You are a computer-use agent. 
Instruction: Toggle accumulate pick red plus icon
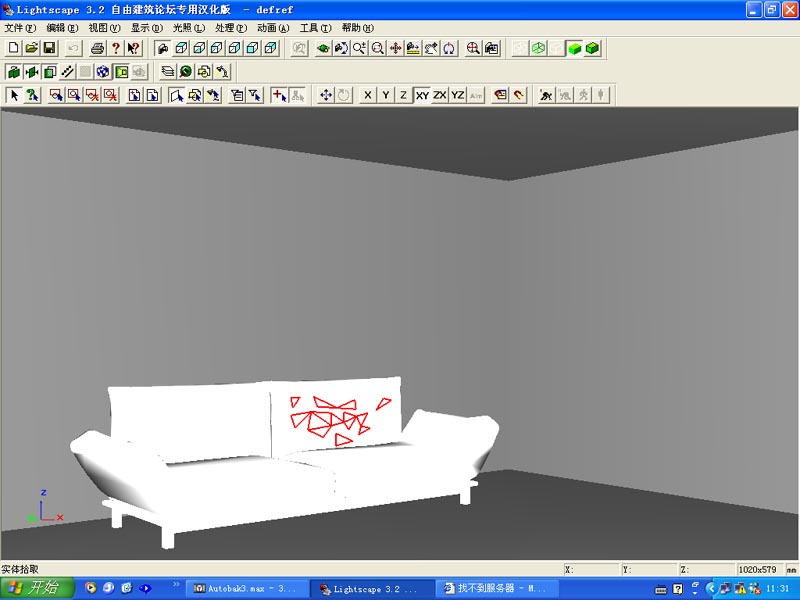coord(279,95)
